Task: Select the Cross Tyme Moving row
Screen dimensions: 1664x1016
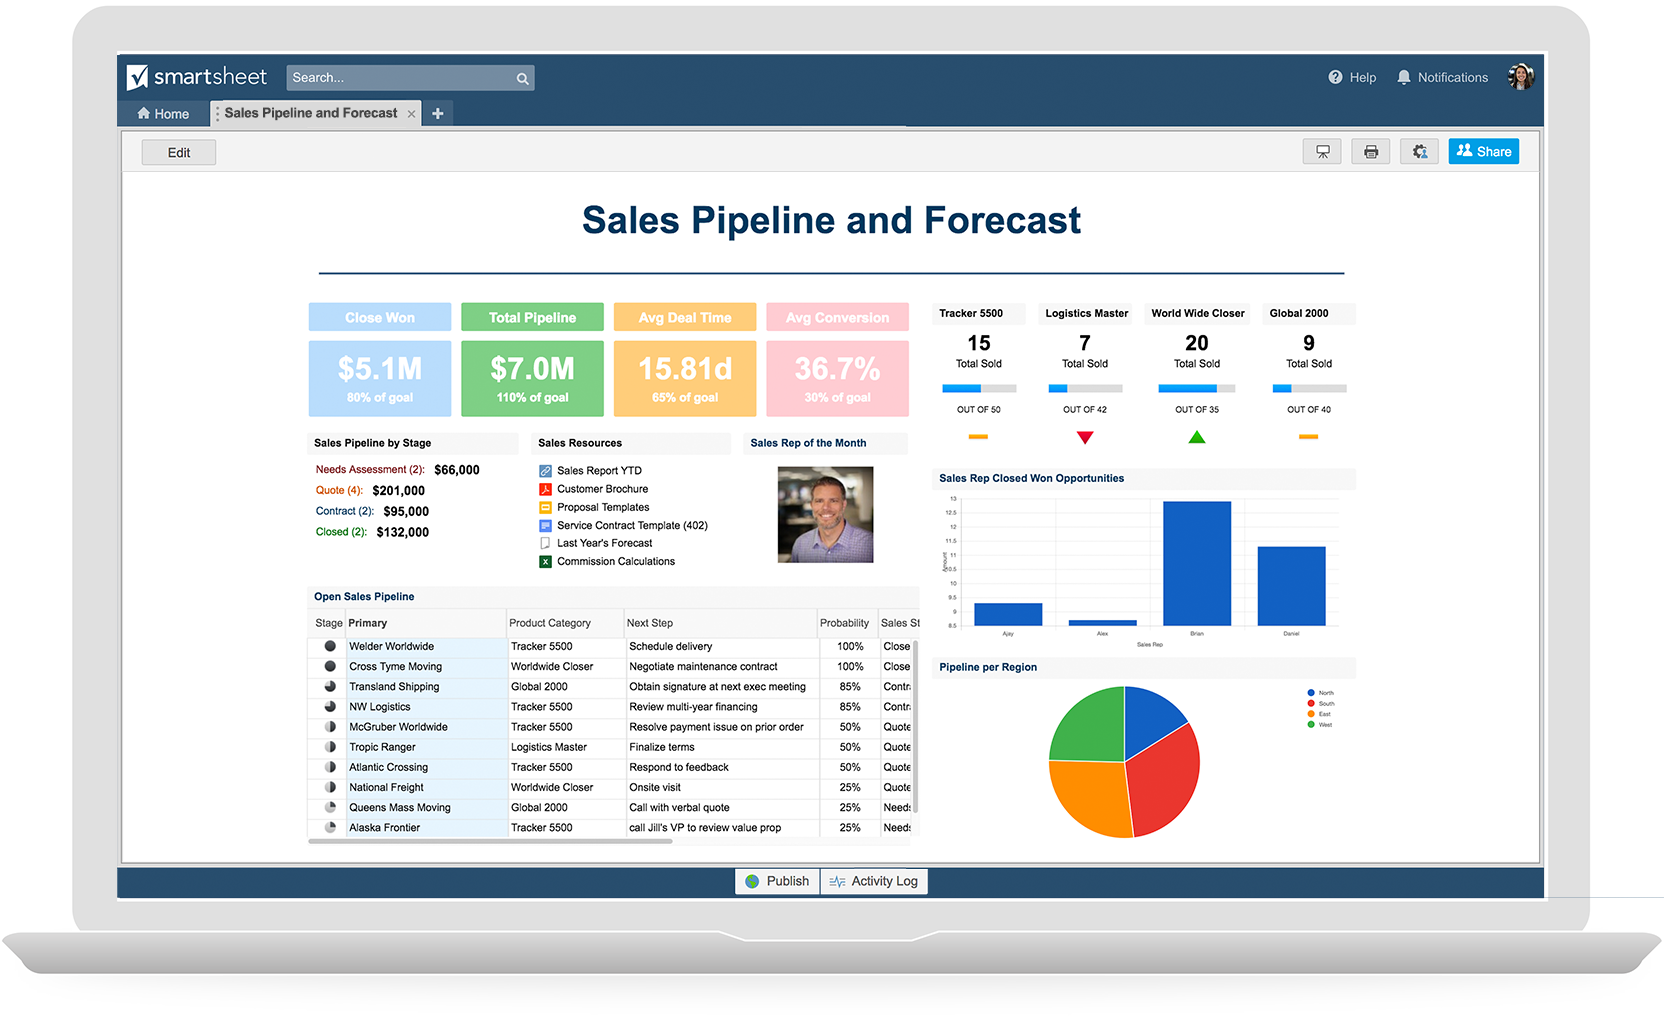Action: tap(610, 667)
